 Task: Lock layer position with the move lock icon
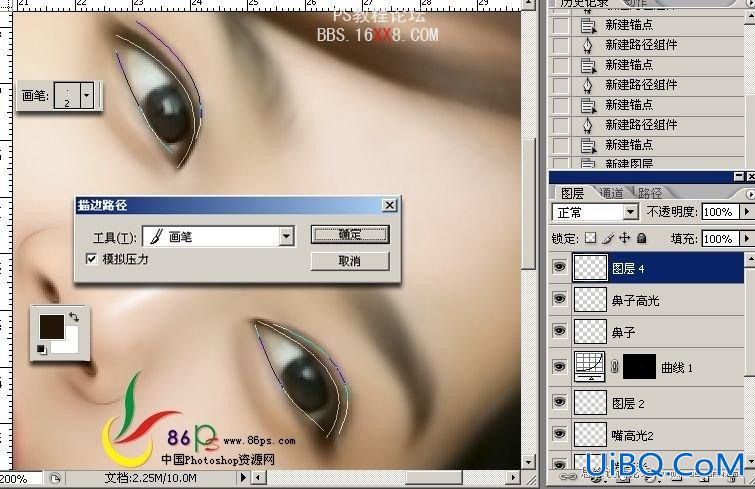point(625,238)
